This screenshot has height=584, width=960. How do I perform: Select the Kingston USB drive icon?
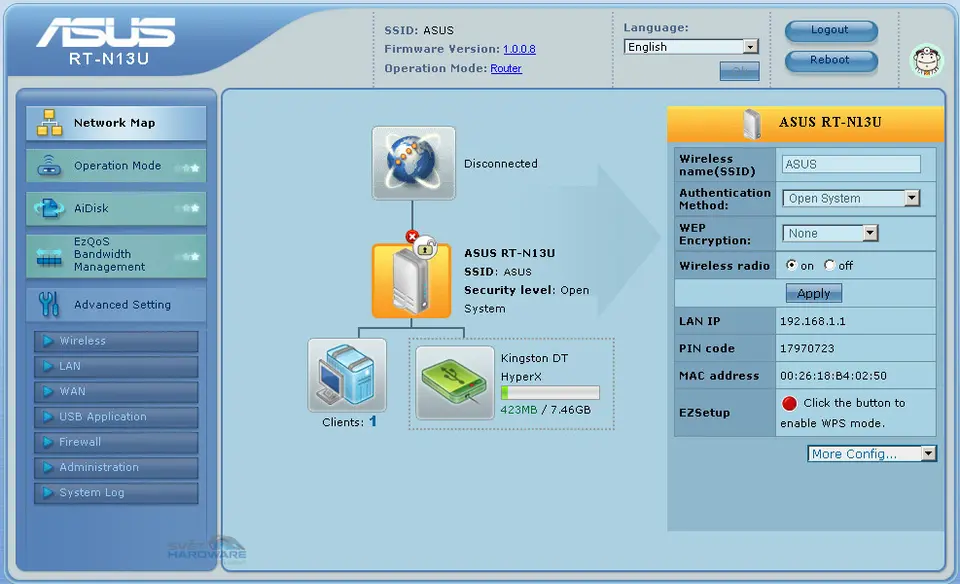click(455, 382)
